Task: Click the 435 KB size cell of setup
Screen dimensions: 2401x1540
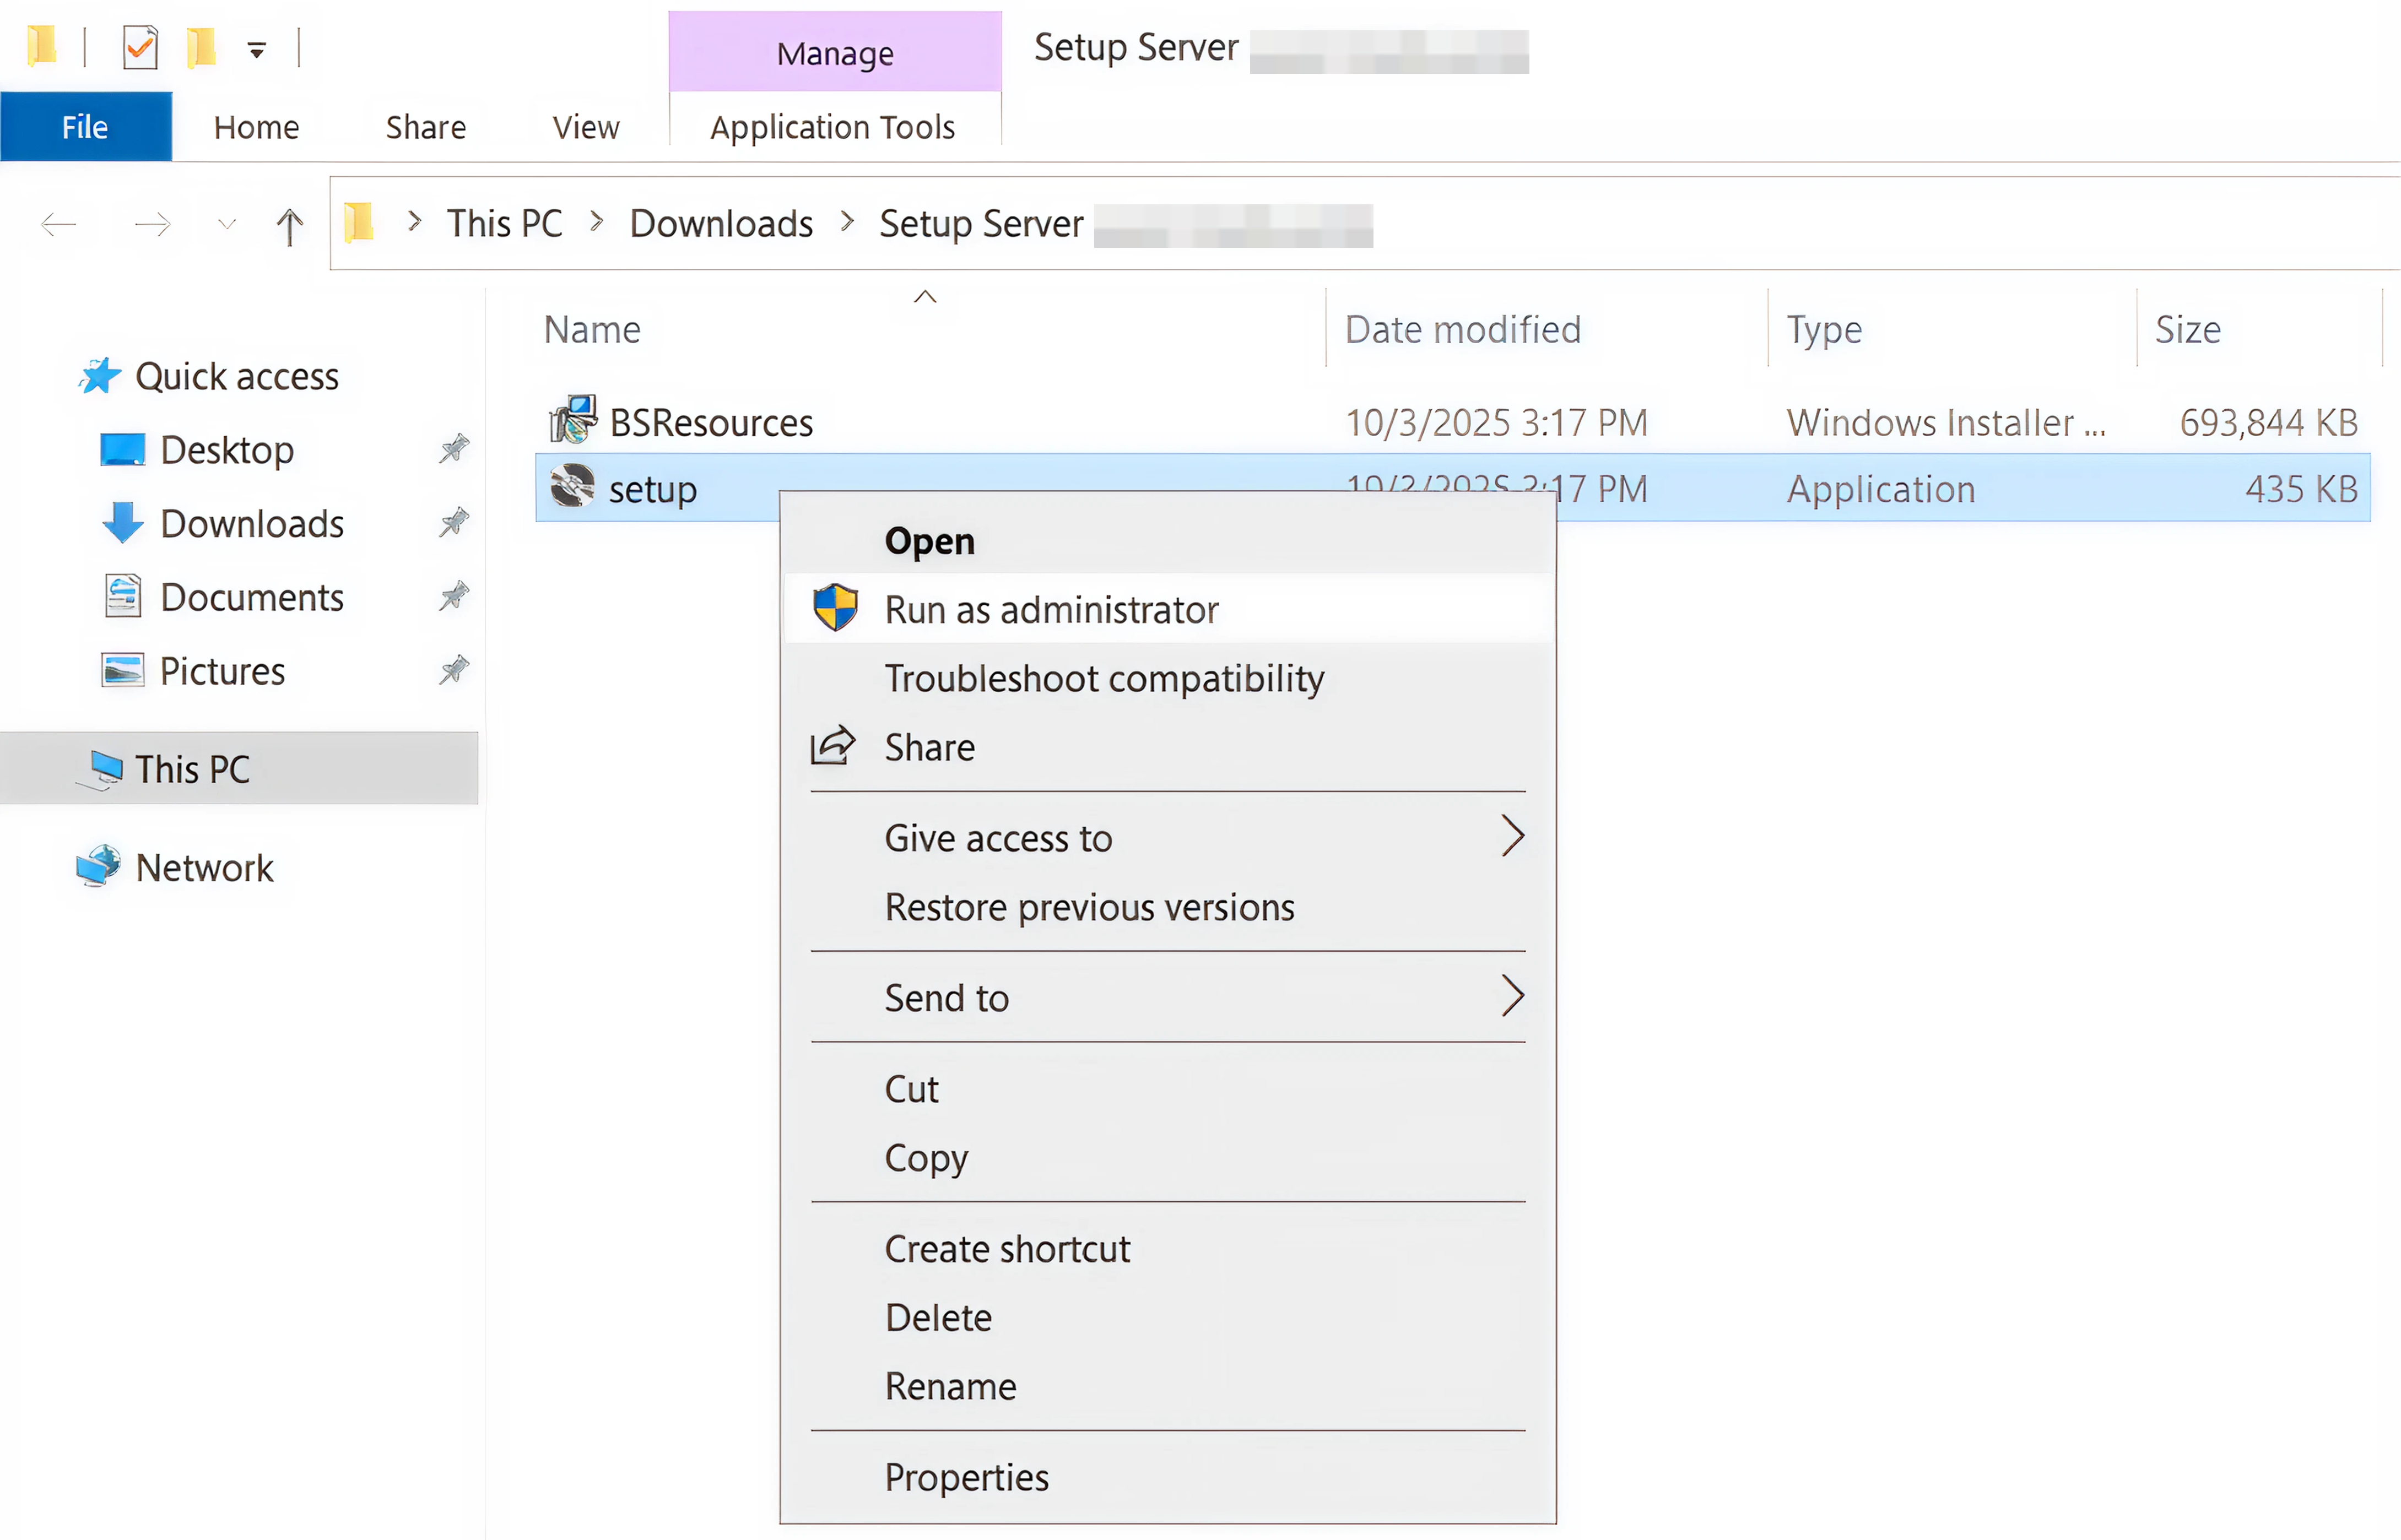Action: 2302,489
